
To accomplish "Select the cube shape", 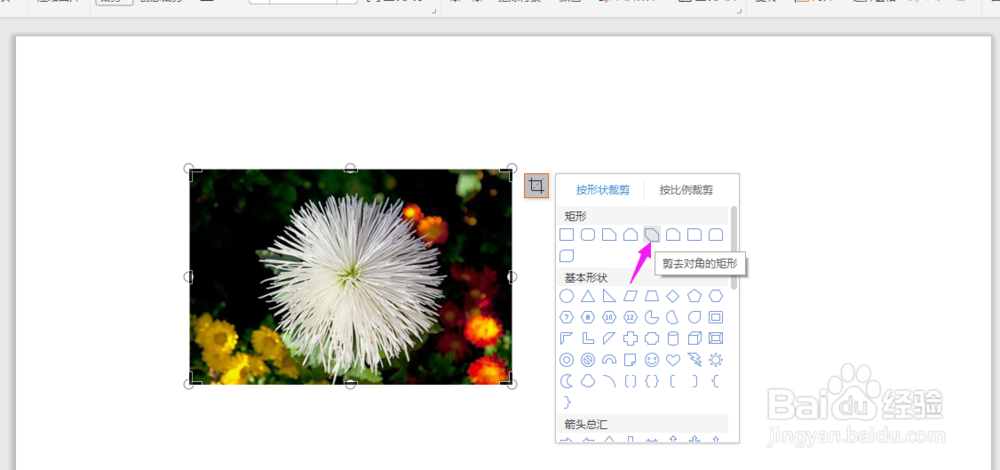I will click(695, 338).
